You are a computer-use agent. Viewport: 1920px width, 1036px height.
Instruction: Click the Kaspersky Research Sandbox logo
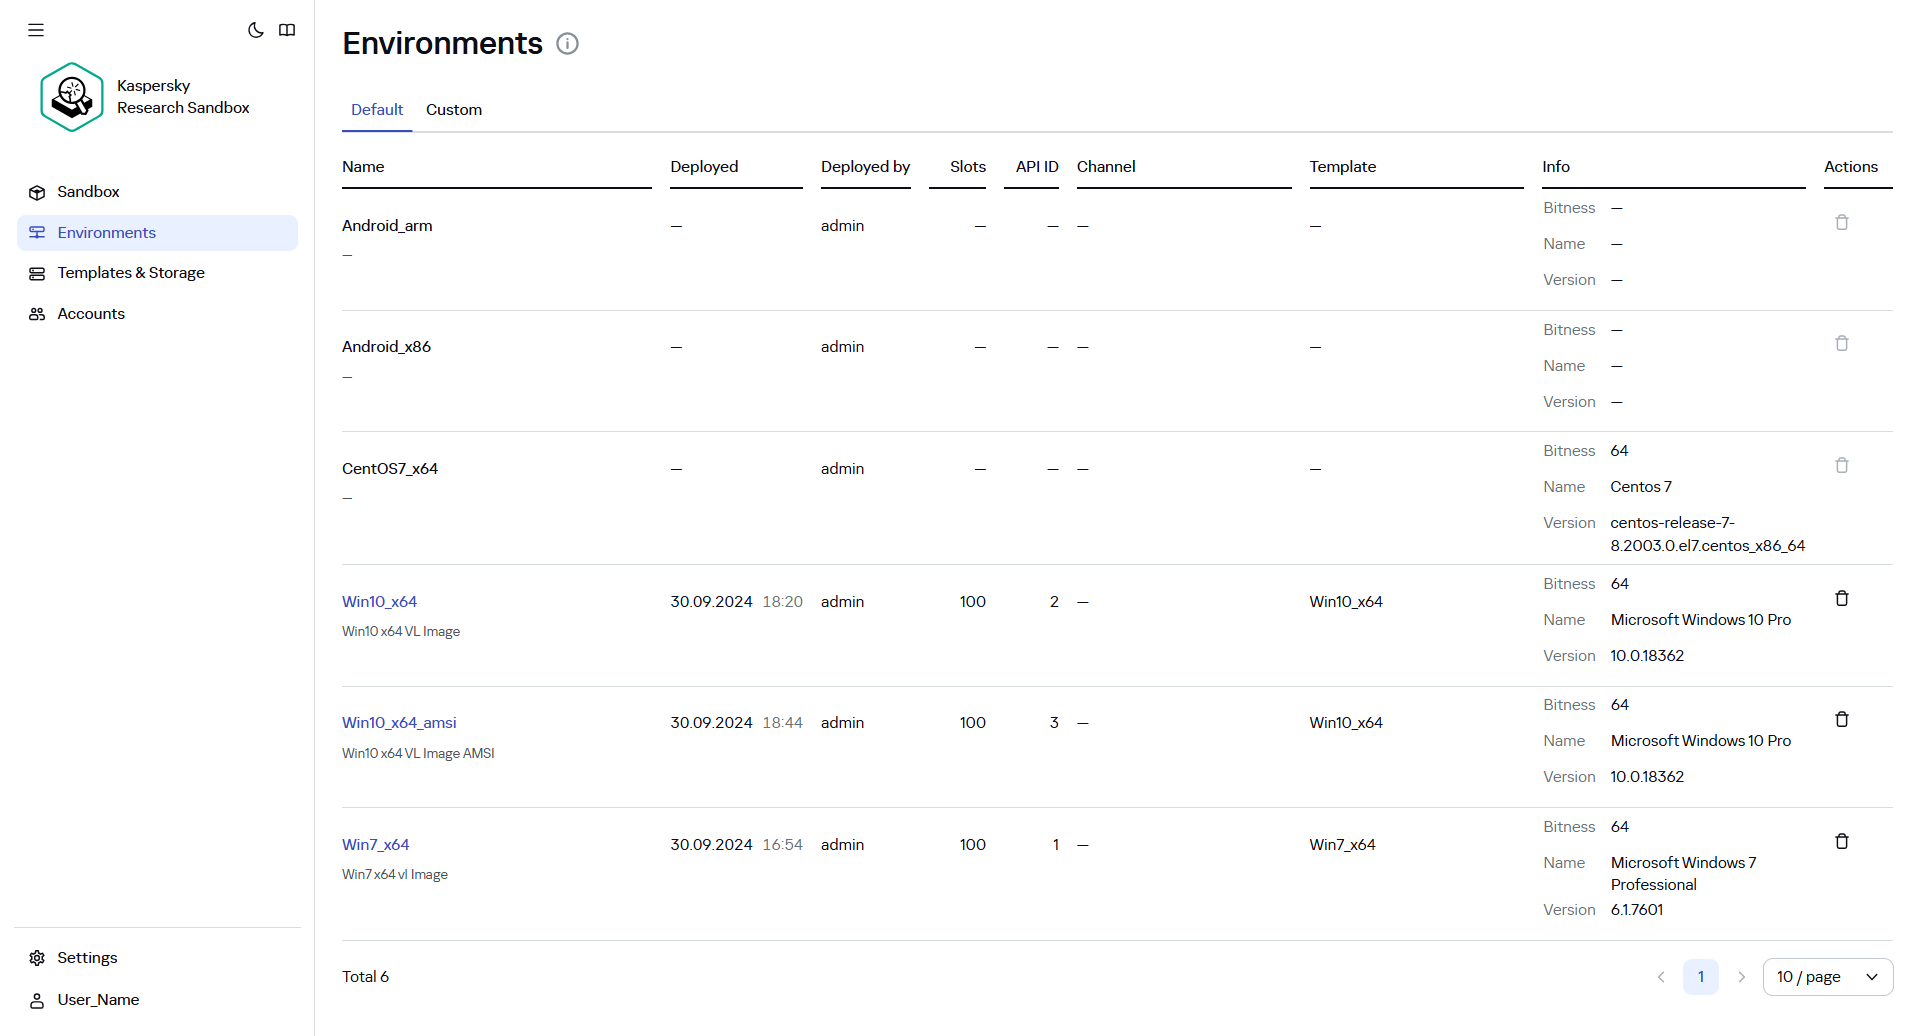coord(72,97)
